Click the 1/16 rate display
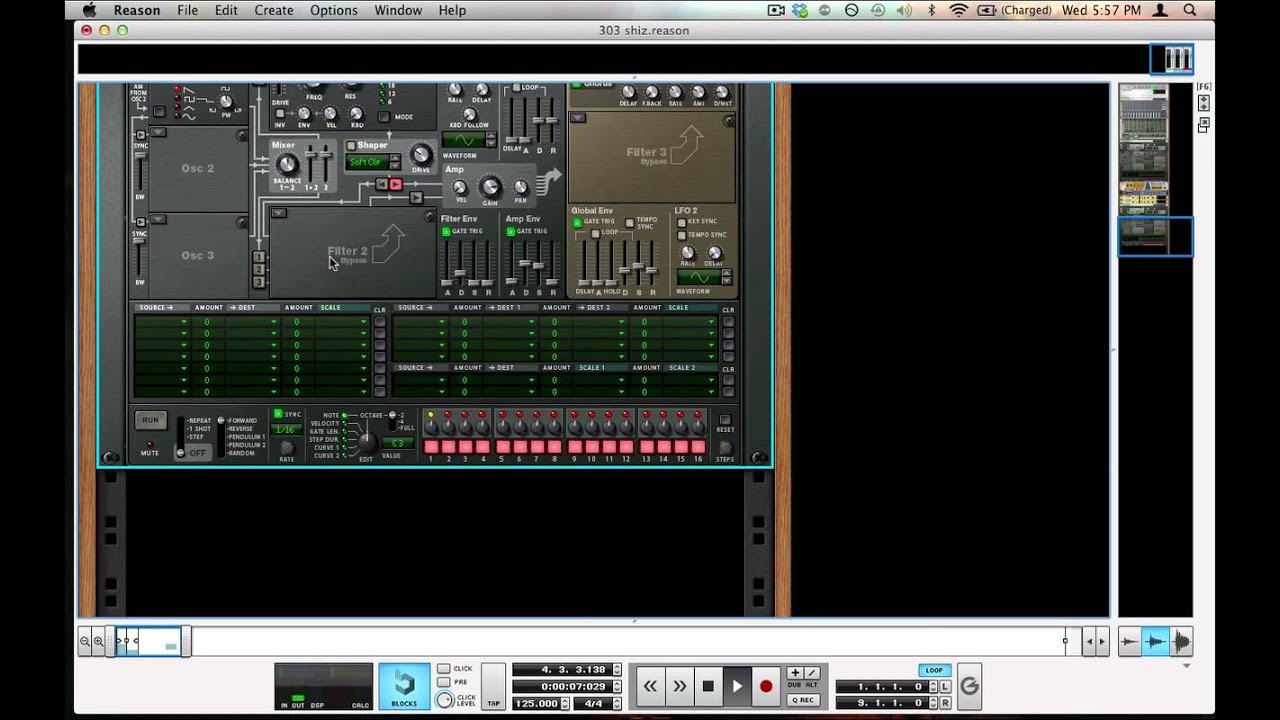 coord(285,430)
